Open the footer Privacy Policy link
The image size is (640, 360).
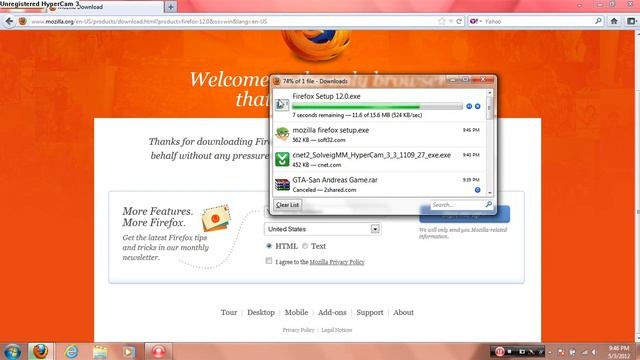click(x=298, y=330)
